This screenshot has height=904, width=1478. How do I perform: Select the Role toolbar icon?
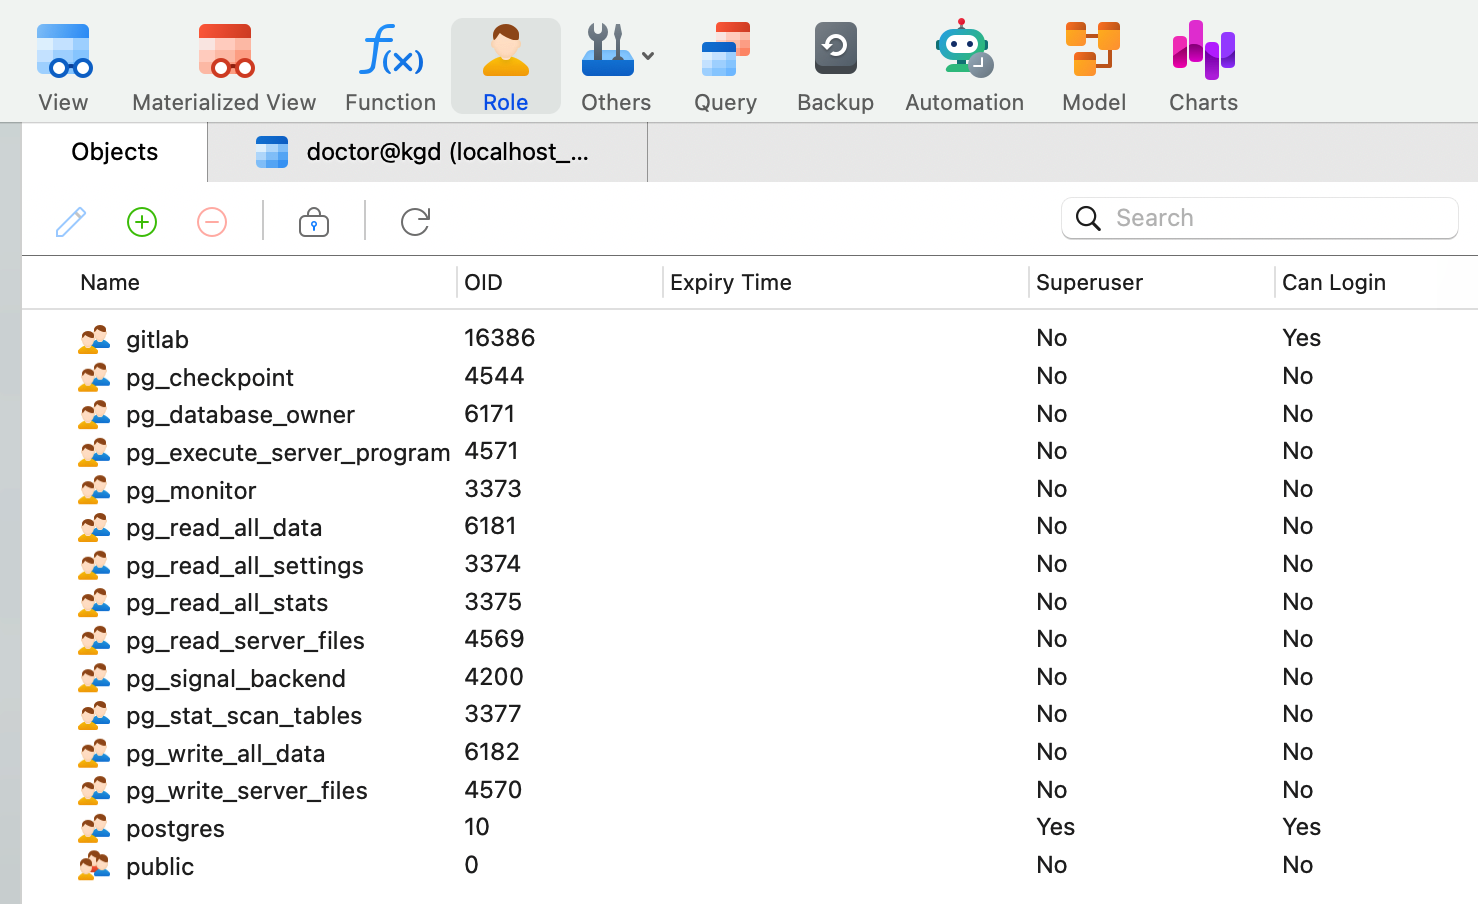(506, 66)
